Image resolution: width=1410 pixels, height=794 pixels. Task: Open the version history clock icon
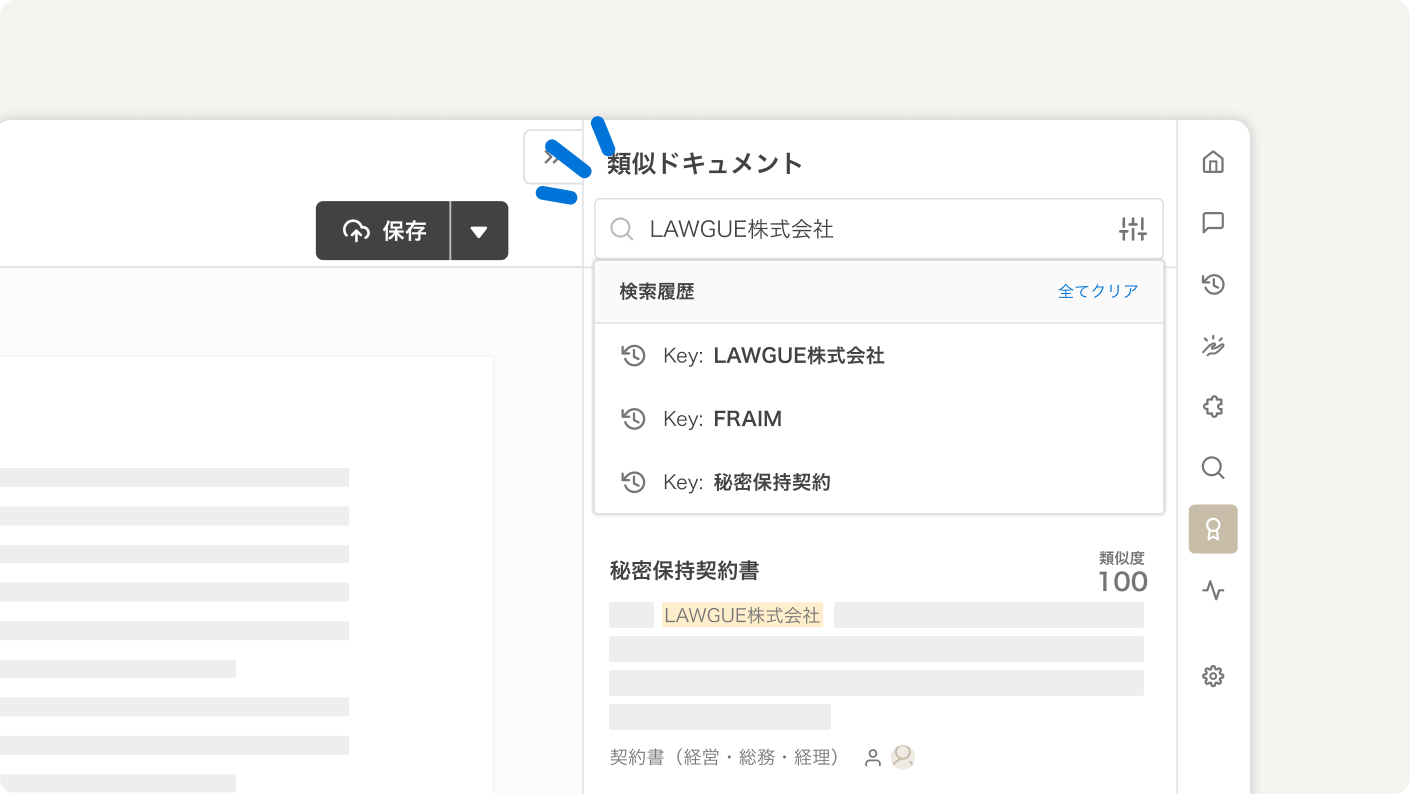click(x=1213, y=285)
